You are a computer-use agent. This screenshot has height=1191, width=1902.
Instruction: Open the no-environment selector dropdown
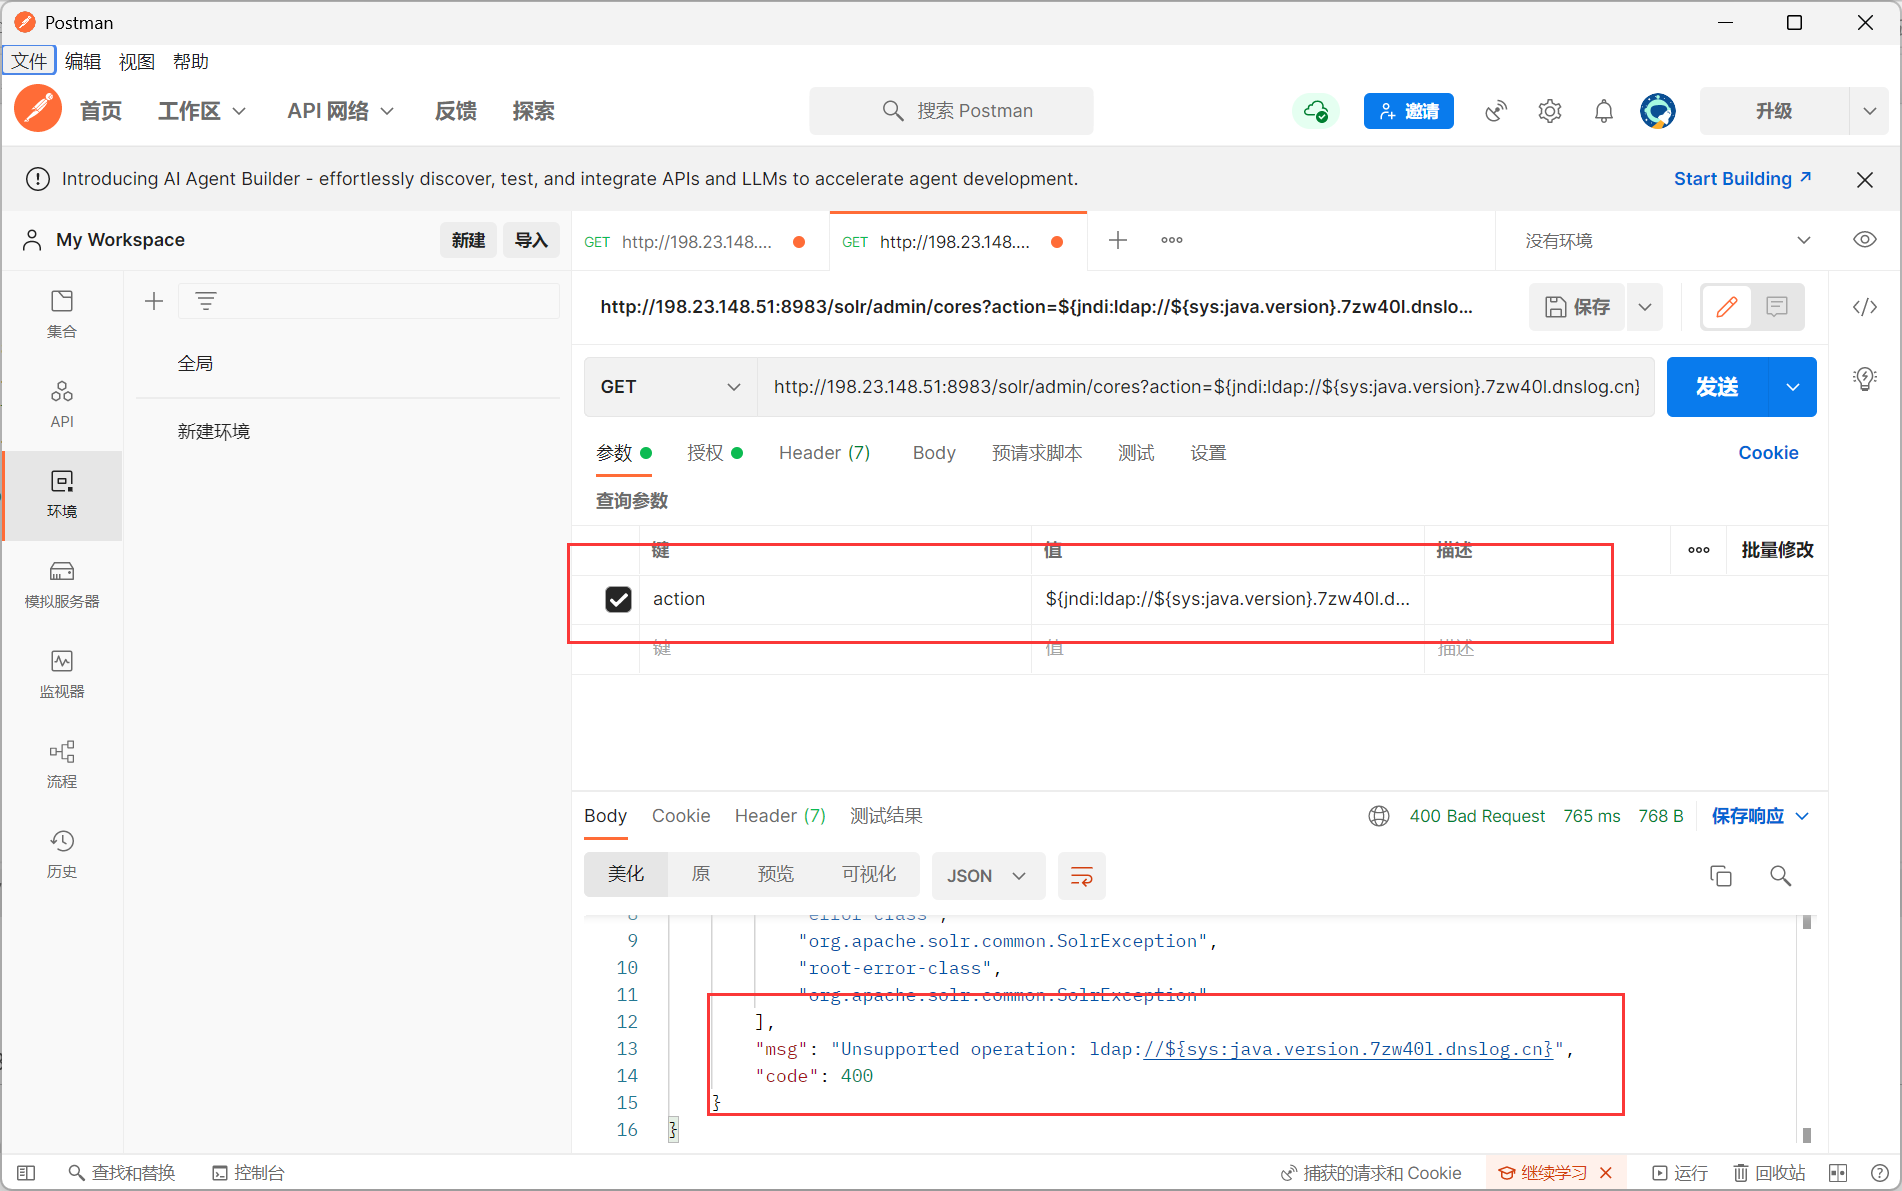click(x=1667, y=241)
